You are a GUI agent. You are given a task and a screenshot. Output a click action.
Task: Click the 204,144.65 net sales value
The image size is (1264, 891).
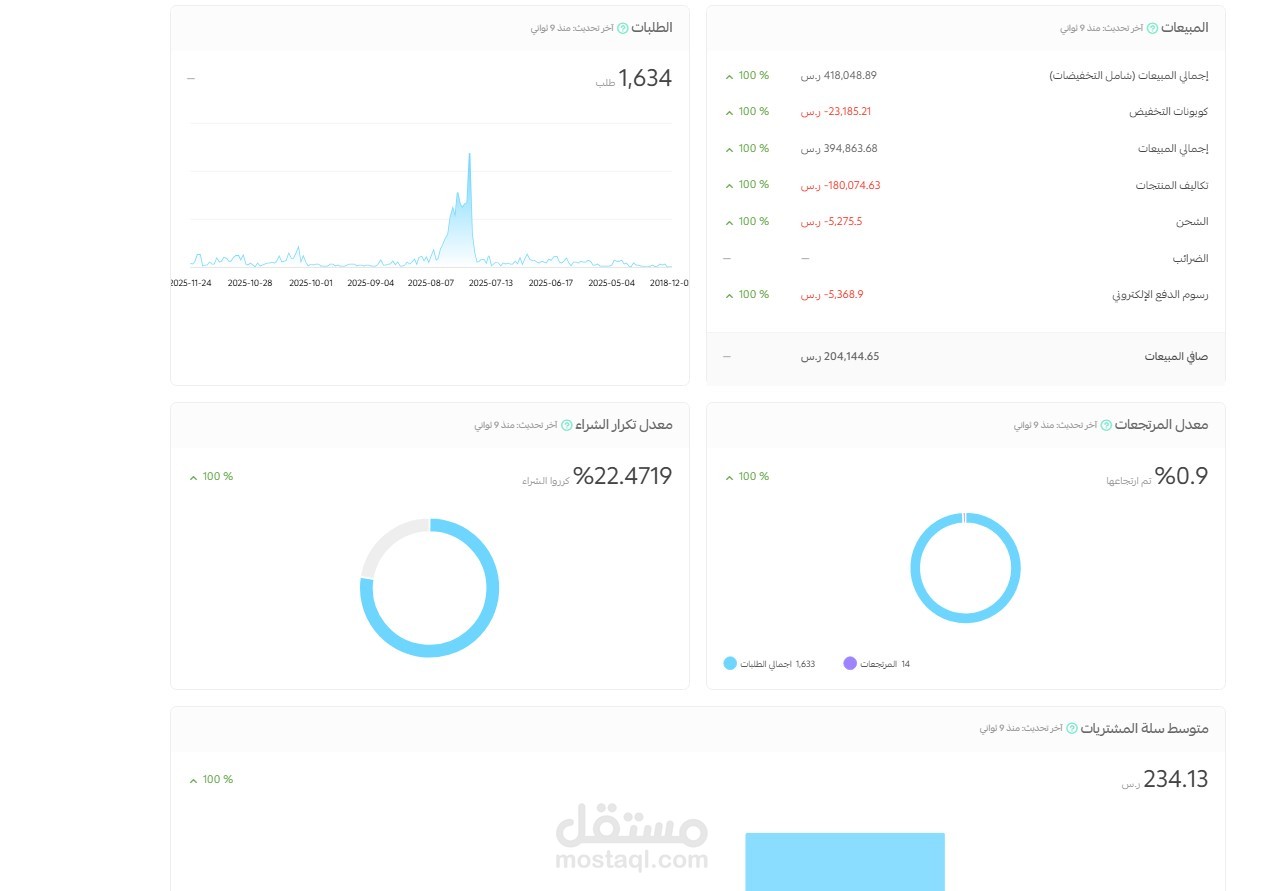(840, 356)
